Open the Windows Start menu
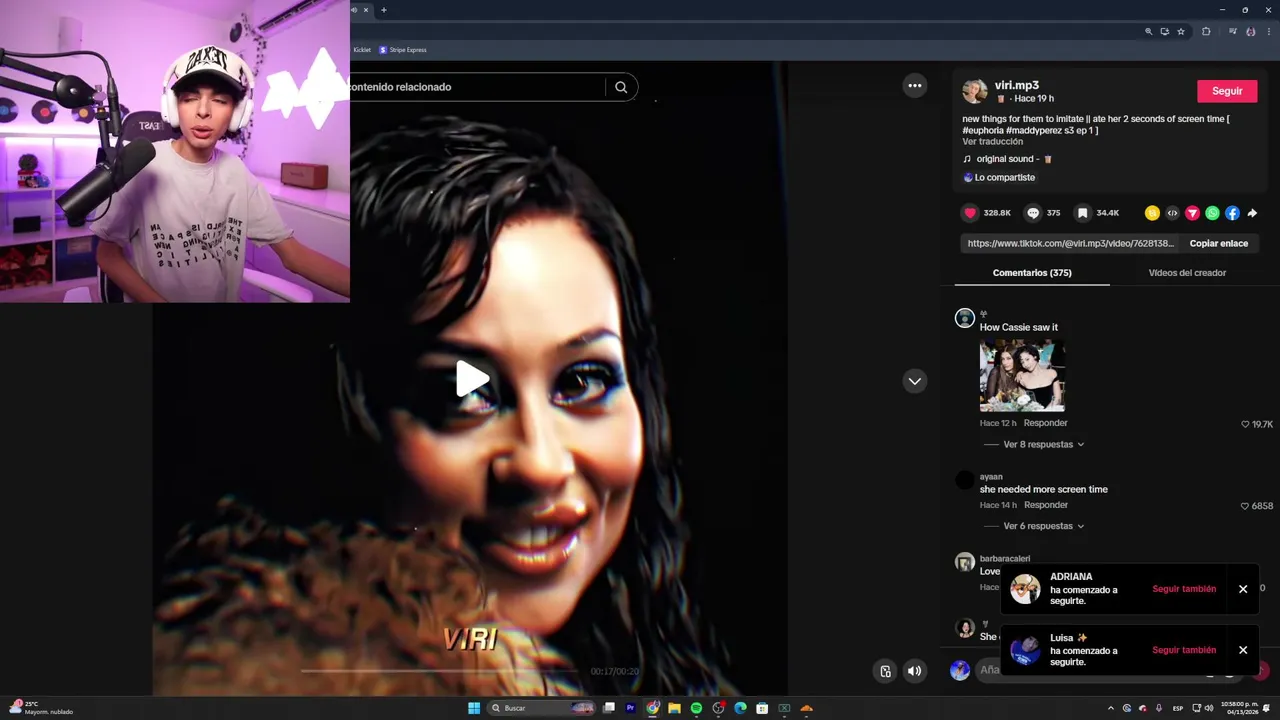Image resolution: width=1280 pixels, height=720 pixels. coord(474,708)
